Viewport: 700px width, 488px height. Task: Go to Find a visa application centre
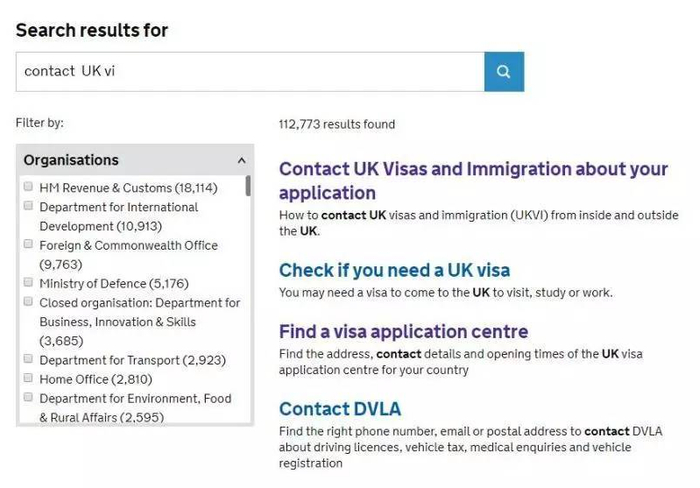(x=403, y=331)
